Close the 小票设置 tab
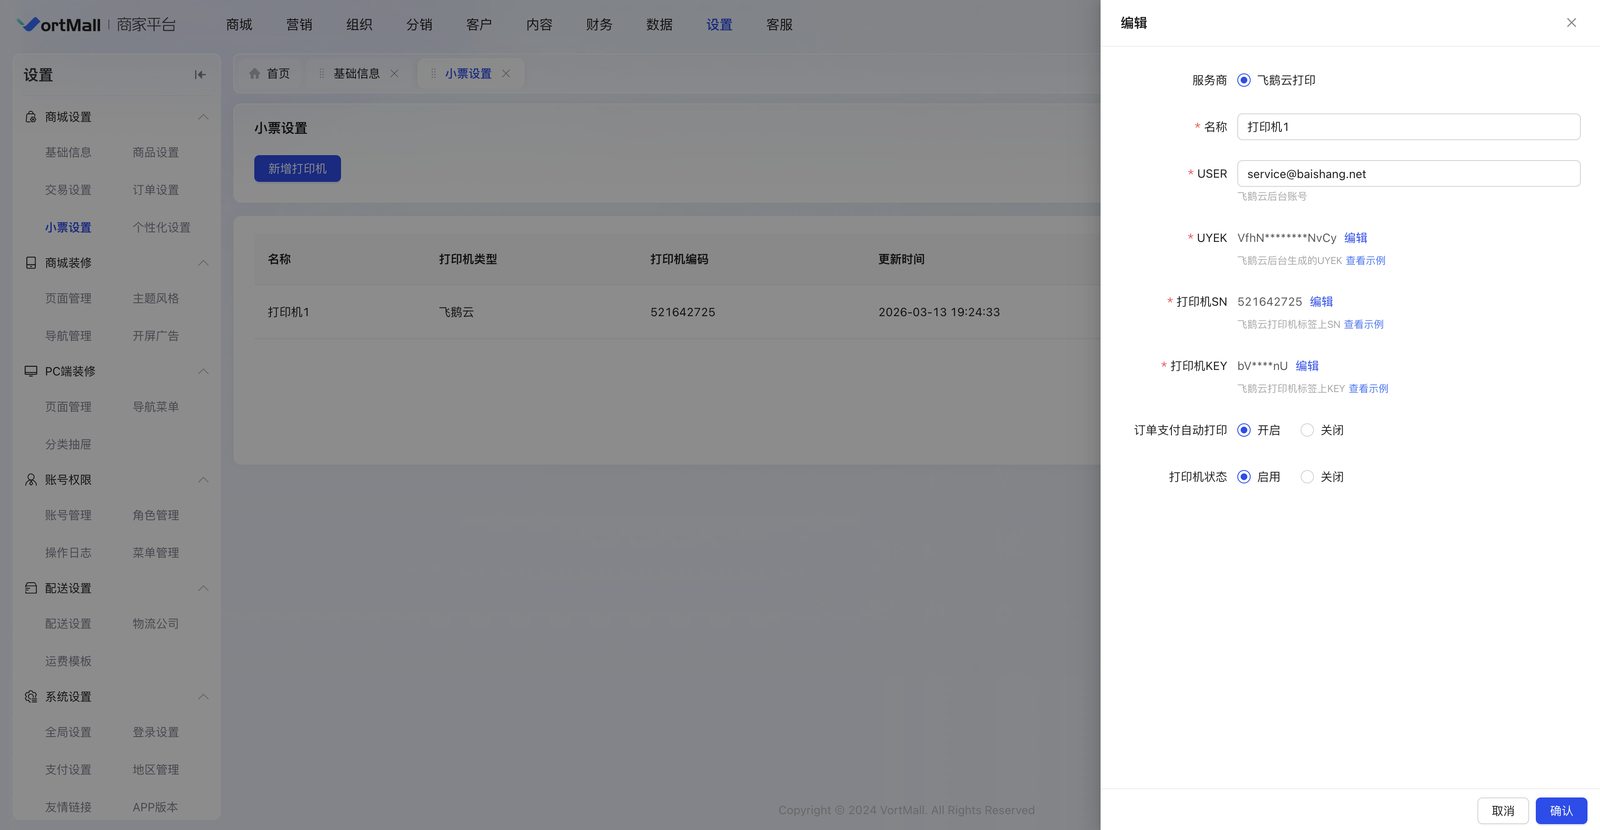The width and height of the screenshot is (1600, 830). (x=506, y=74)
